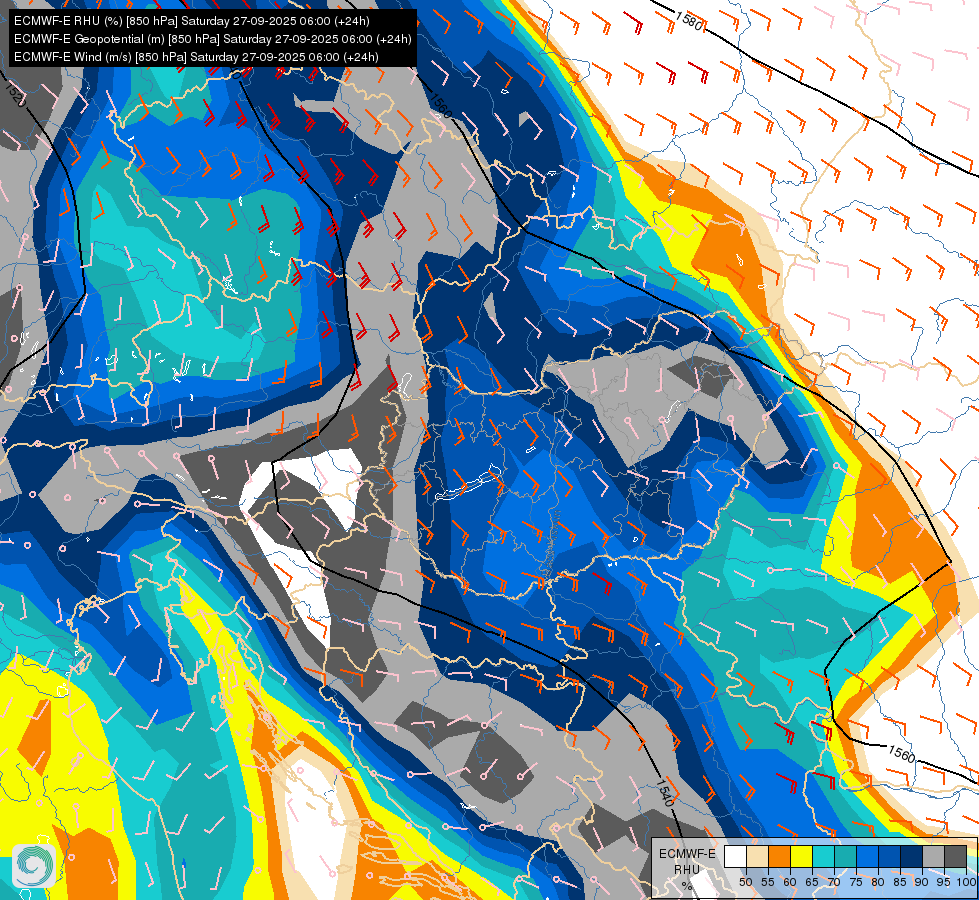Click the legend tick label 65
Image resolution: width=979 pixels, height=900 pixels.
(812, 882)
